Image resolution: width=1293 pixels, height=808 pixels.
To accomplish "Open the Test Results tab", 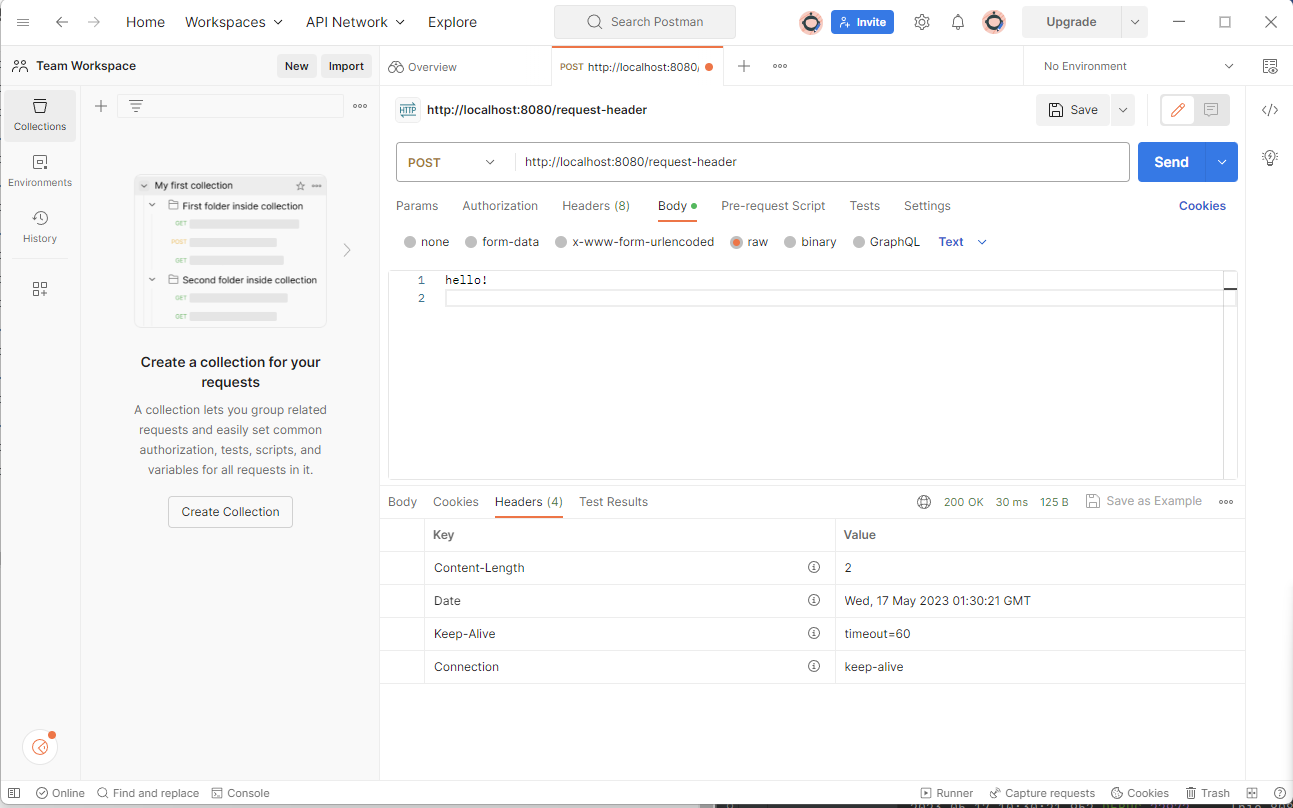I will [x=613, y=502].
